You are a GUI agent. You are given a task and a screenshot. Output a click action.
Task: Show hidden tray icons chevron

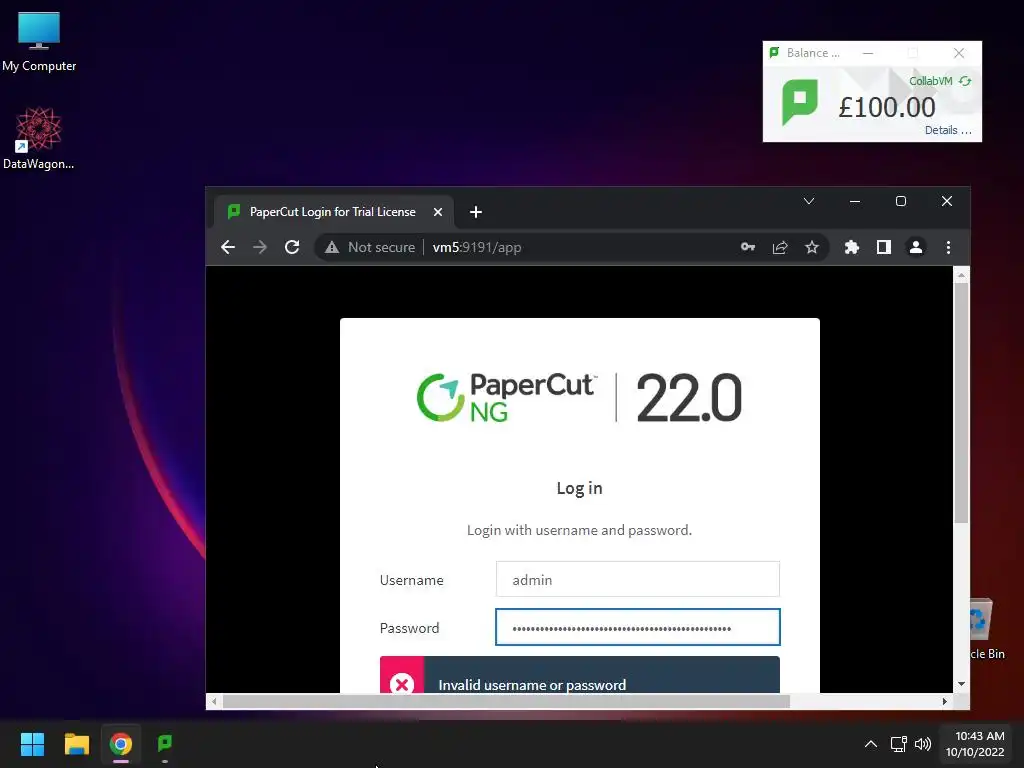pos(871,744)
